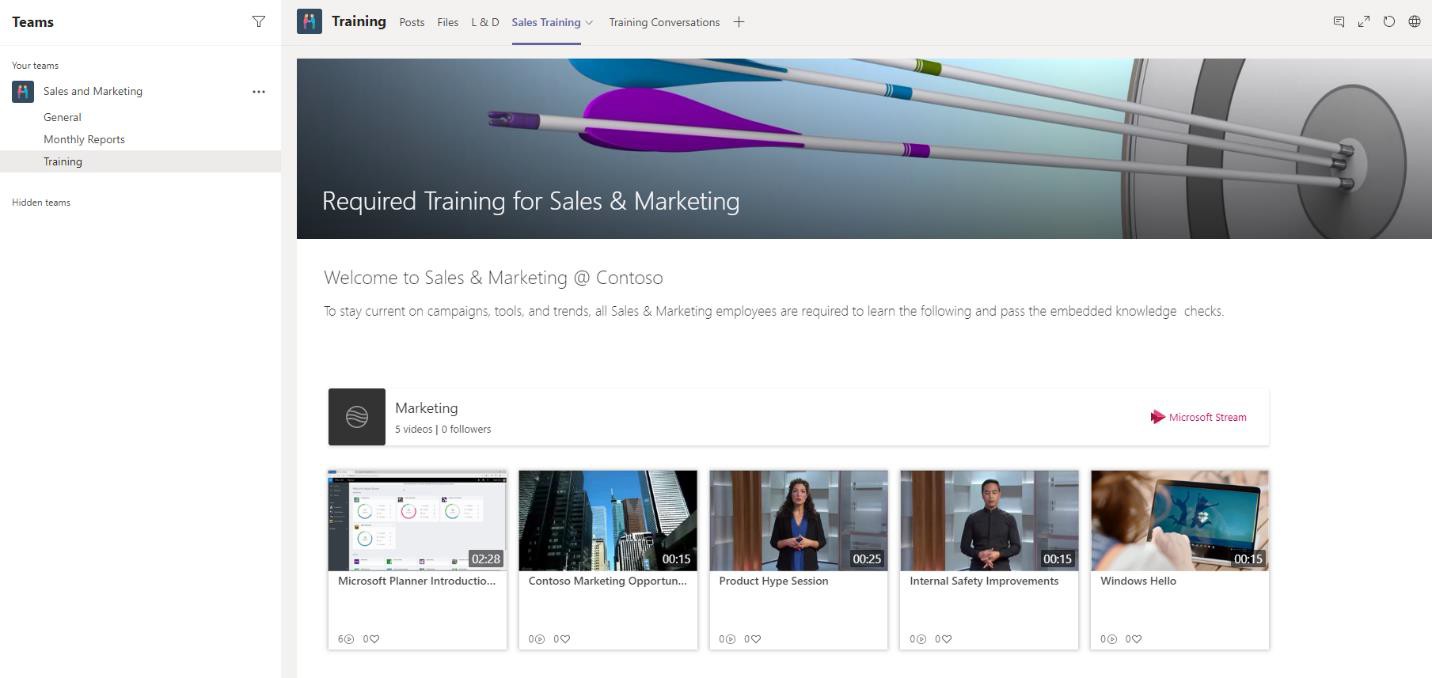Click views icon under Microsoft Planner Introduction
The image size is (1432, 678).
(348, 639)
